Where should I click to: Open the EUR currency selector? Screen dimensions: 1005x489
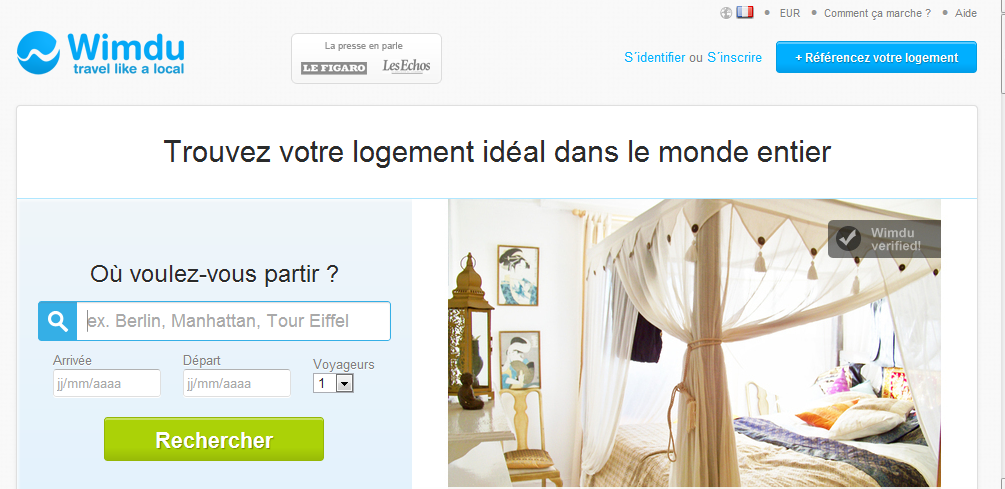coord(790,13)
